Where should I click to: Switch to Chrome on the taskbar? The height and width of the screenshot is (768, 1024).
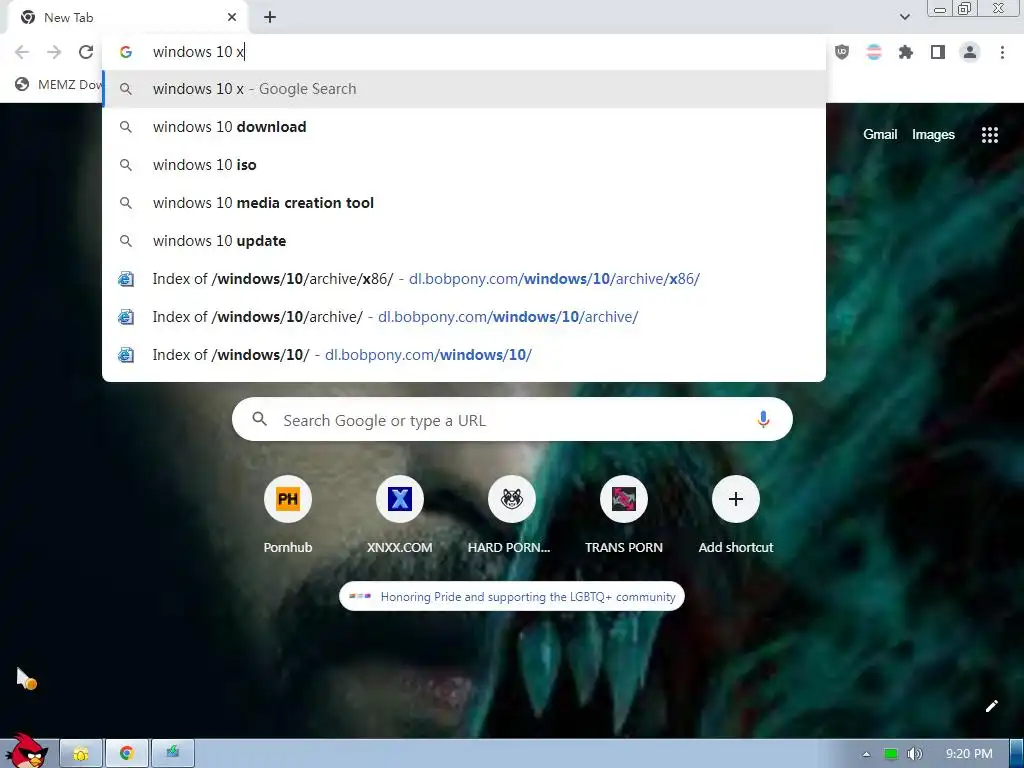(127, 754)
